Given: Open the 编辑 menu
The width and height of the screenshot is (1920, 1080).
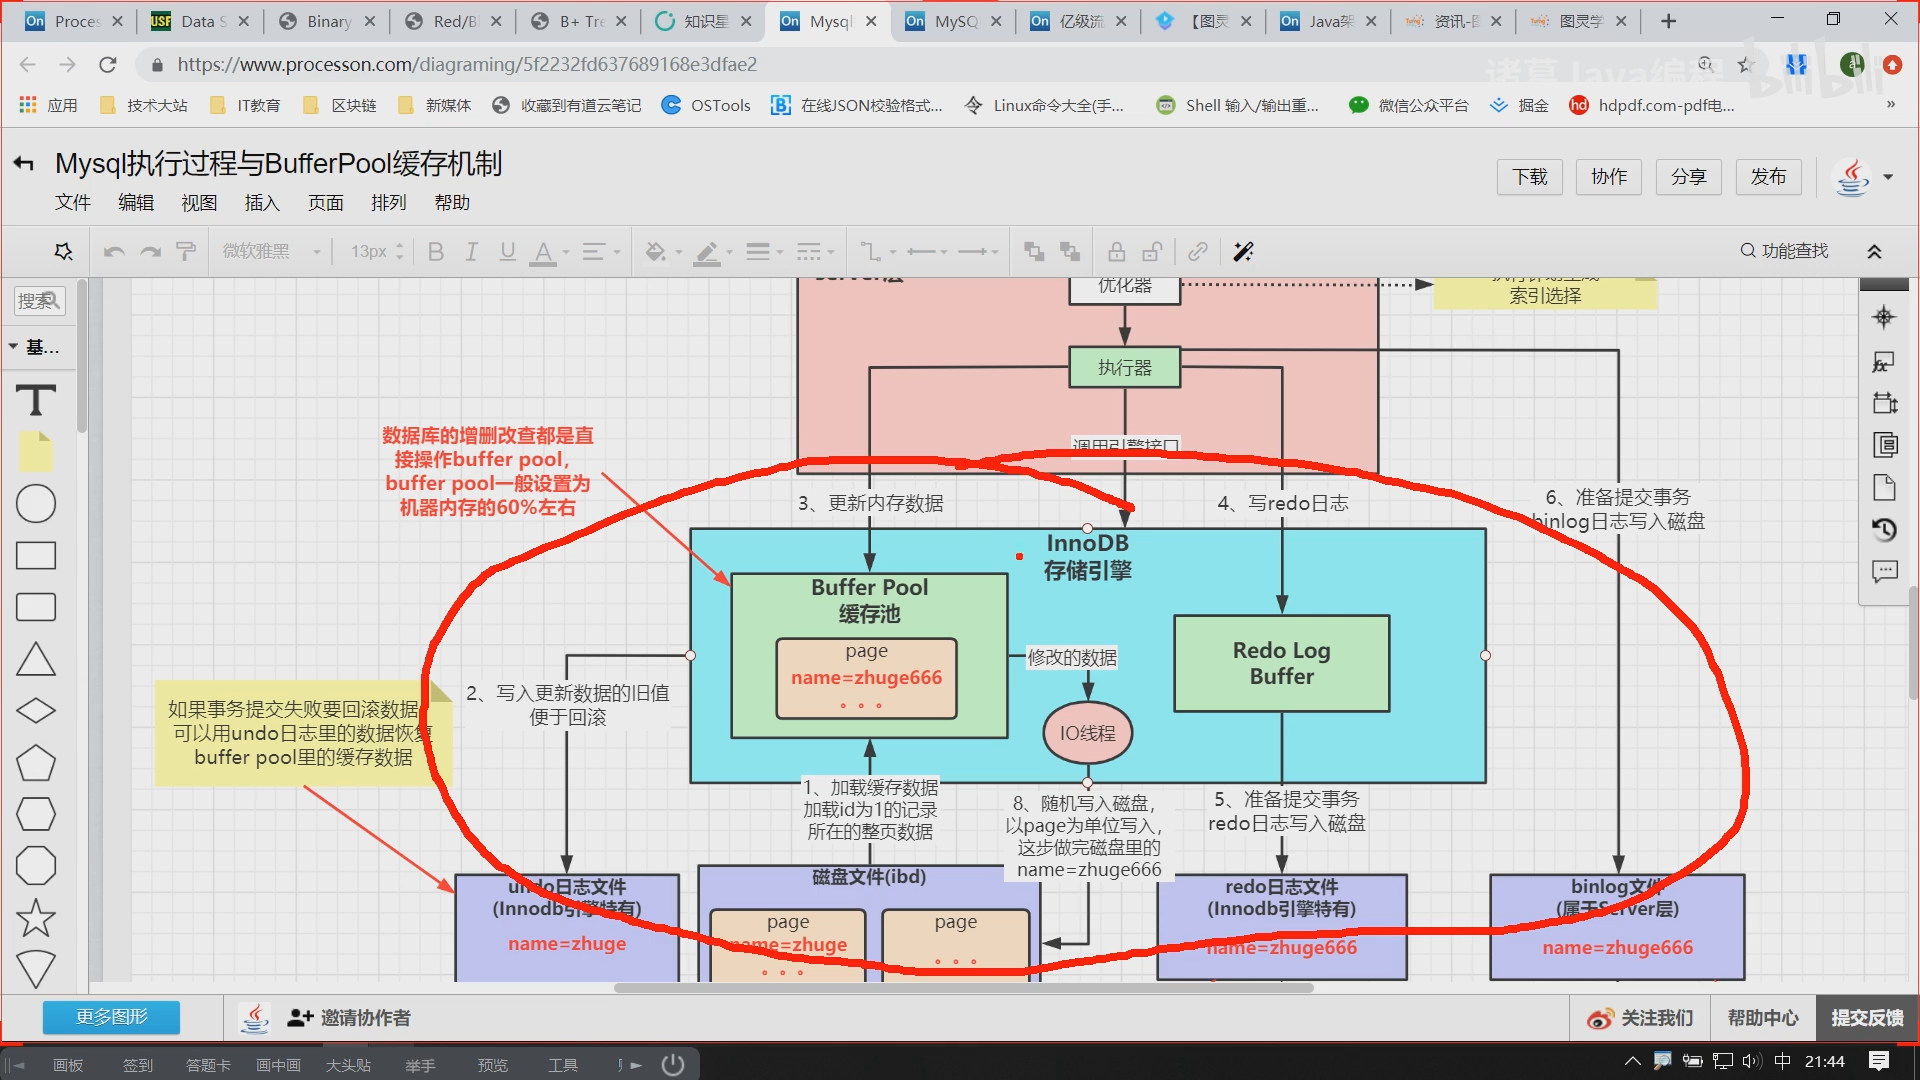Looking at the screenshot, I should point(136,203).
